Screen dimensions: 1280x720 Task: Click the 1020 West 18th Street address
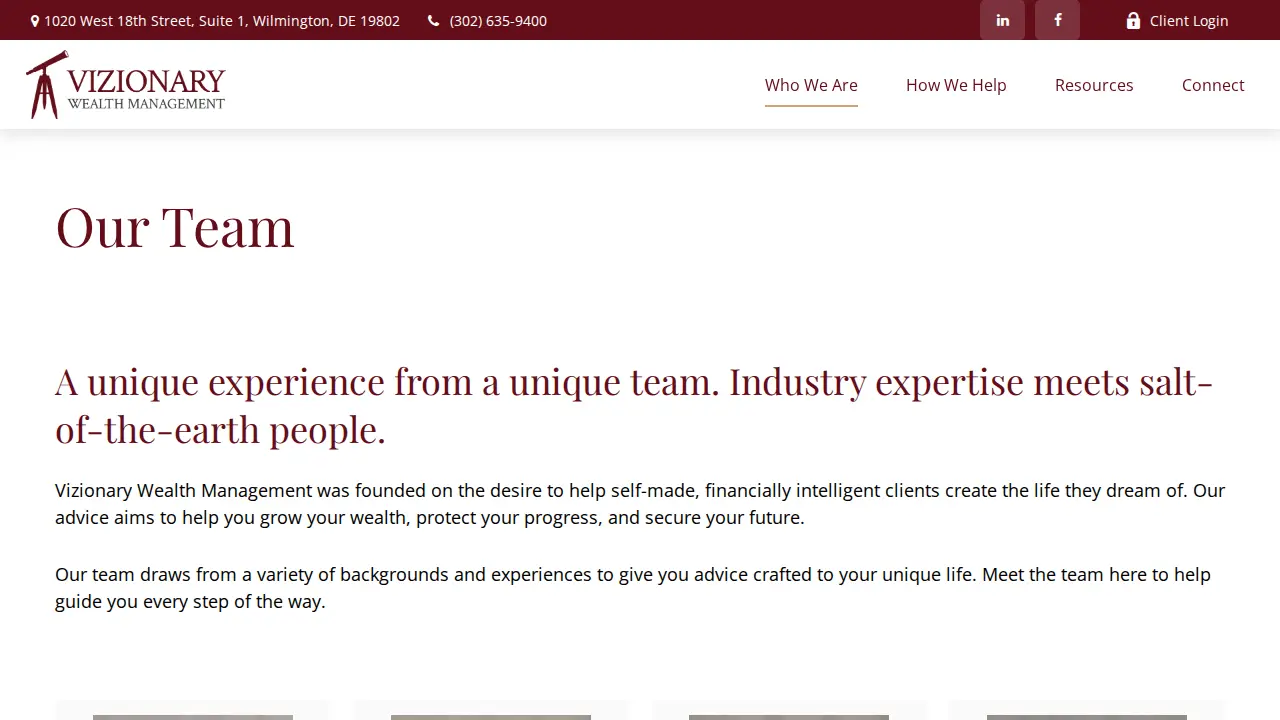[x=222, y=21]
